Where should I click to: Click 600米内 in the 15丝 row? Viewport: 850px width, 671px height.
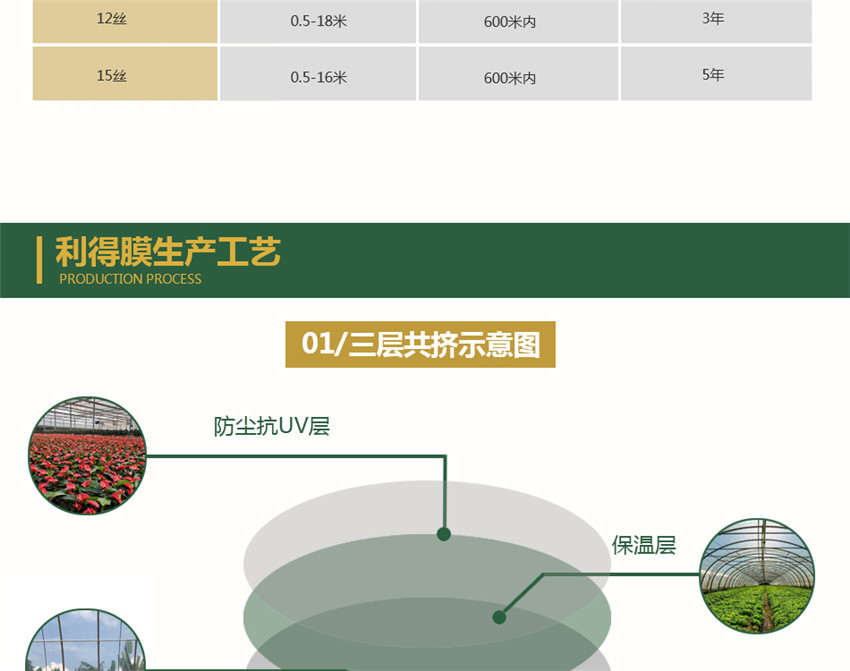[518, 73]
